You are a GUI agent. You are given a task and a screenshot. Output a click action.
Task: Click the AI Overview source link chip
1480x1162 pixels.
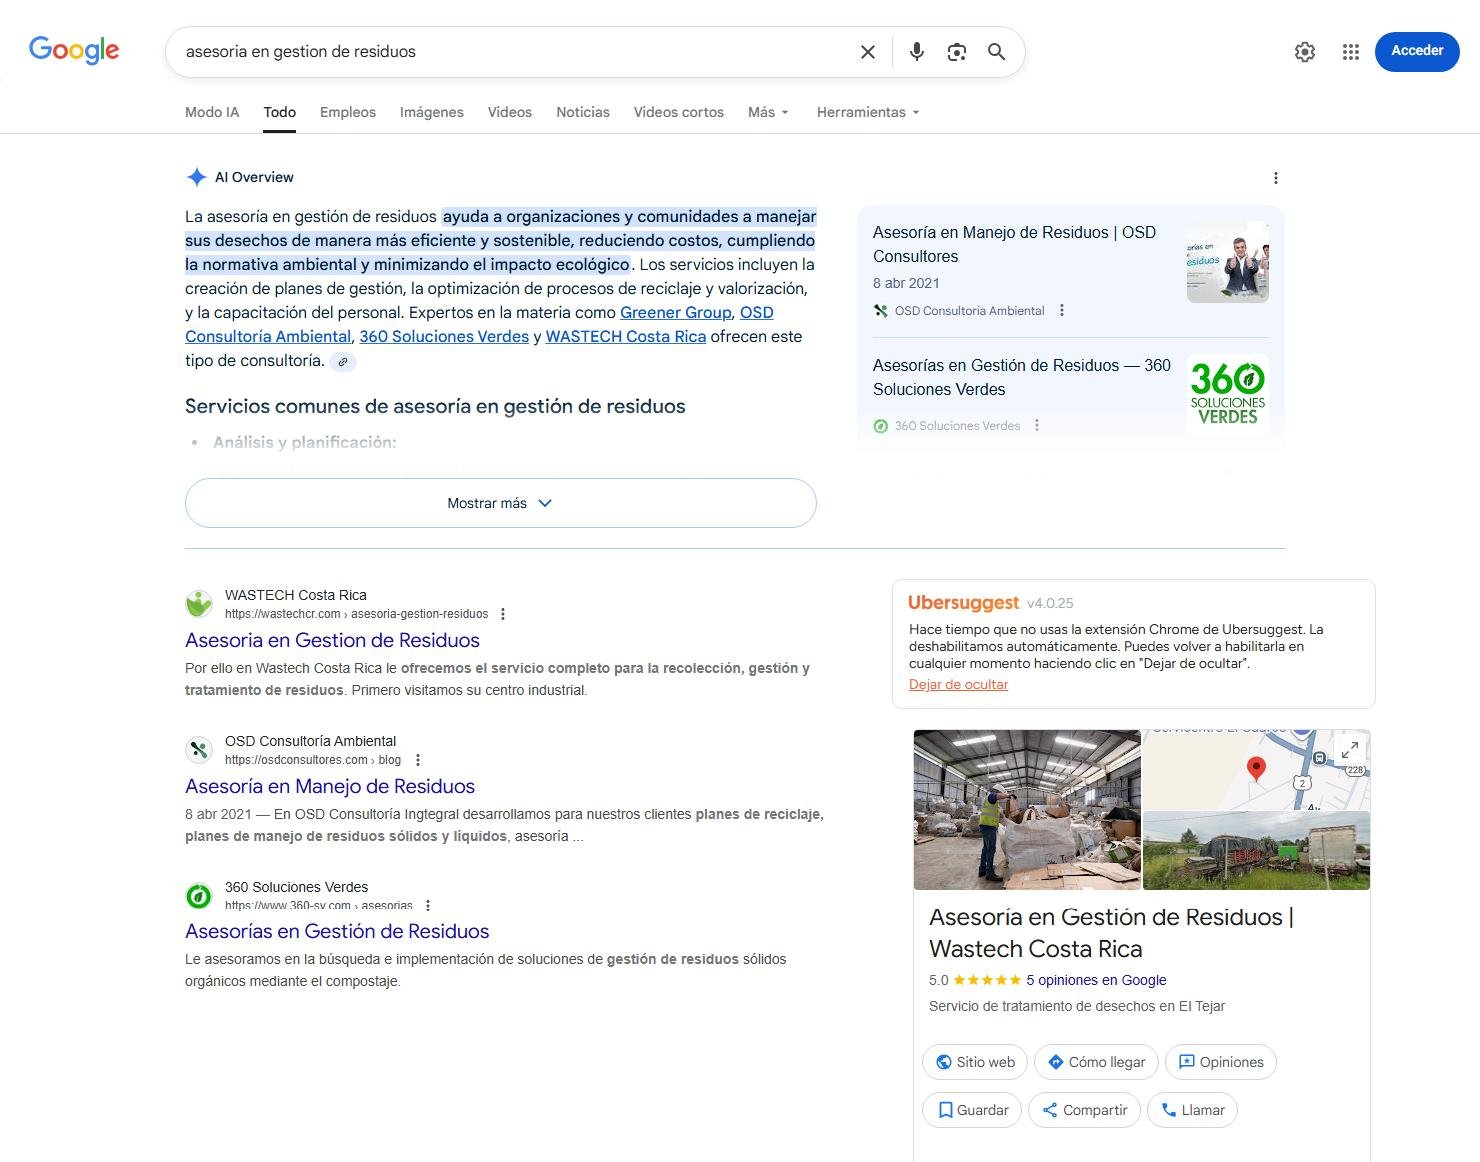(x=343, y=362)
